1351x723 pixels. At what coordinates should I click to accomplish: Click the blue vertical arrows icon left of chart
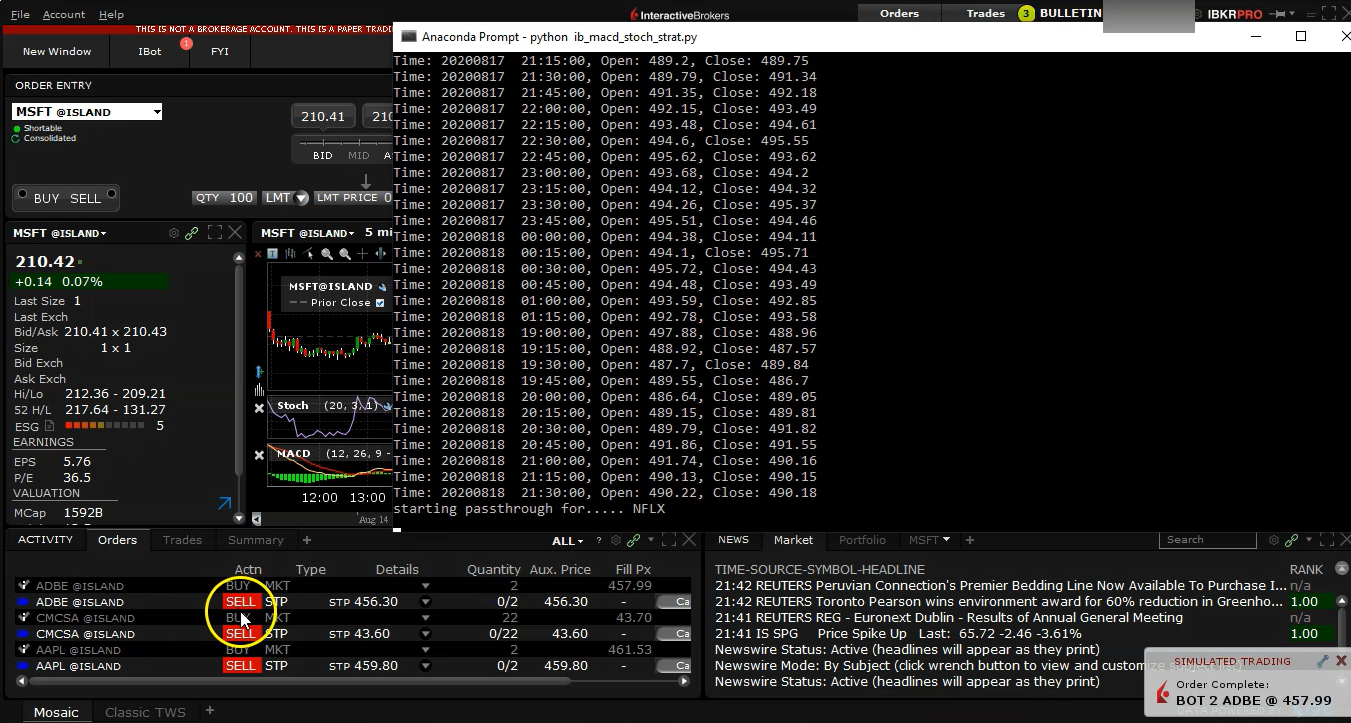click(x=259, y=371)
